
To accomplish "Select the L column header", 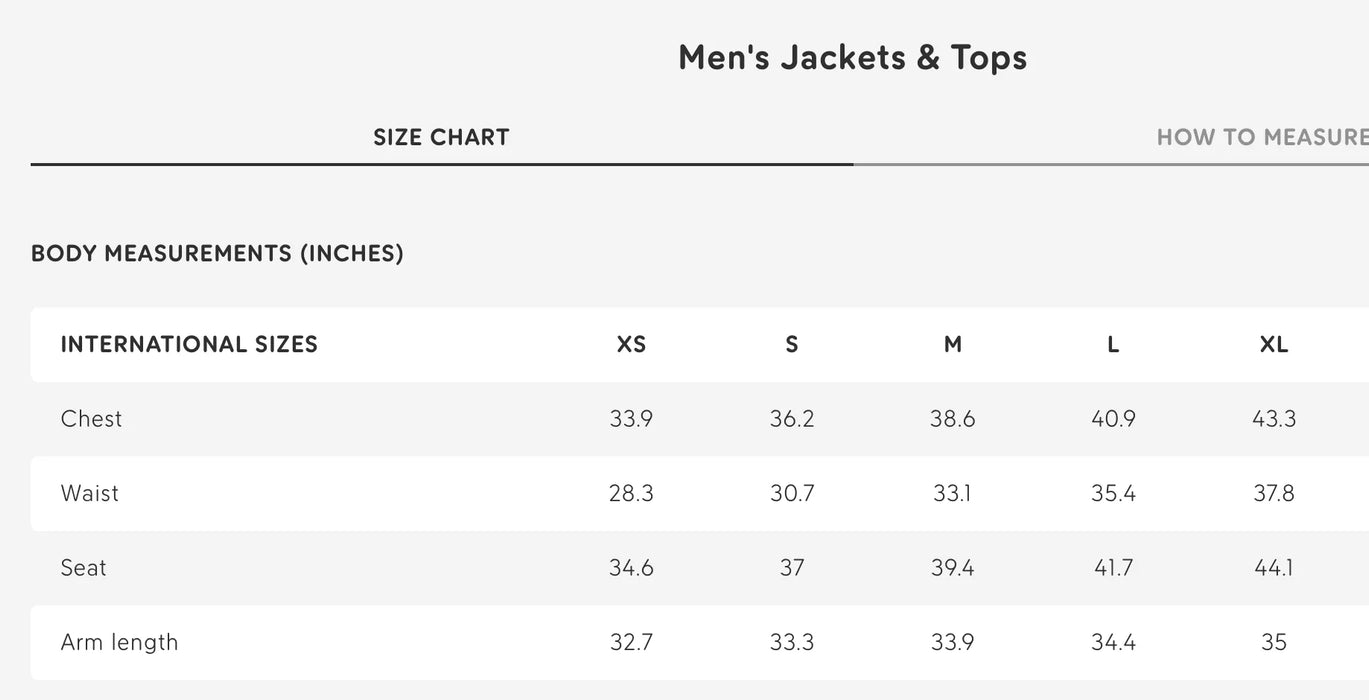I will tap(1112, 344).
